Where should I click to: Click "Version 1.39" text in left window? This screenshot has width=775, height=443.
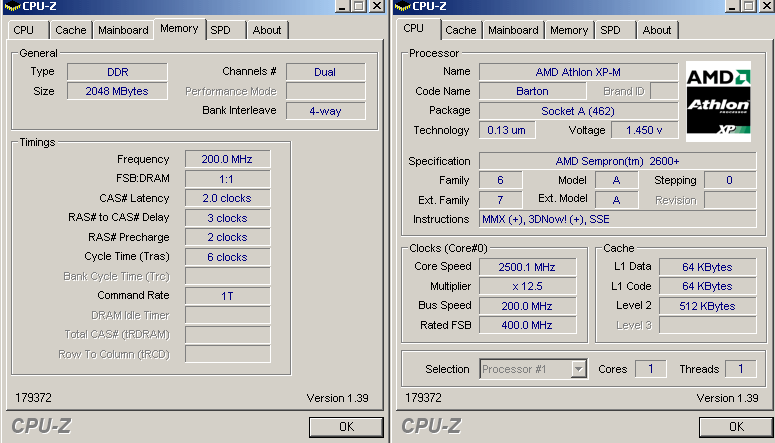338,398
